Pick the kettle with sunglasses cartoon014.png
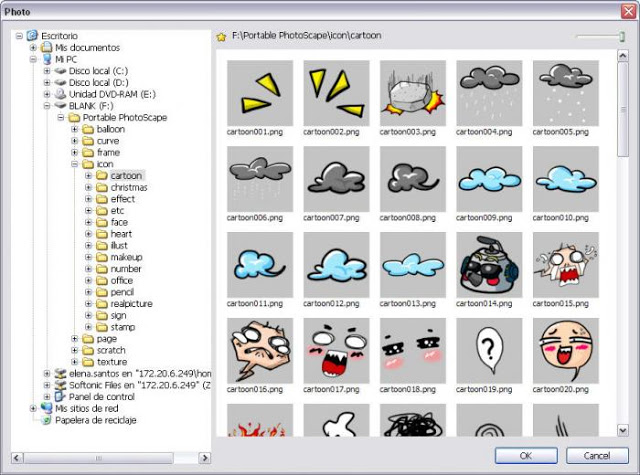Image resolution: width=640 pixels, height=475 pixels. click(x=489, y=265)
